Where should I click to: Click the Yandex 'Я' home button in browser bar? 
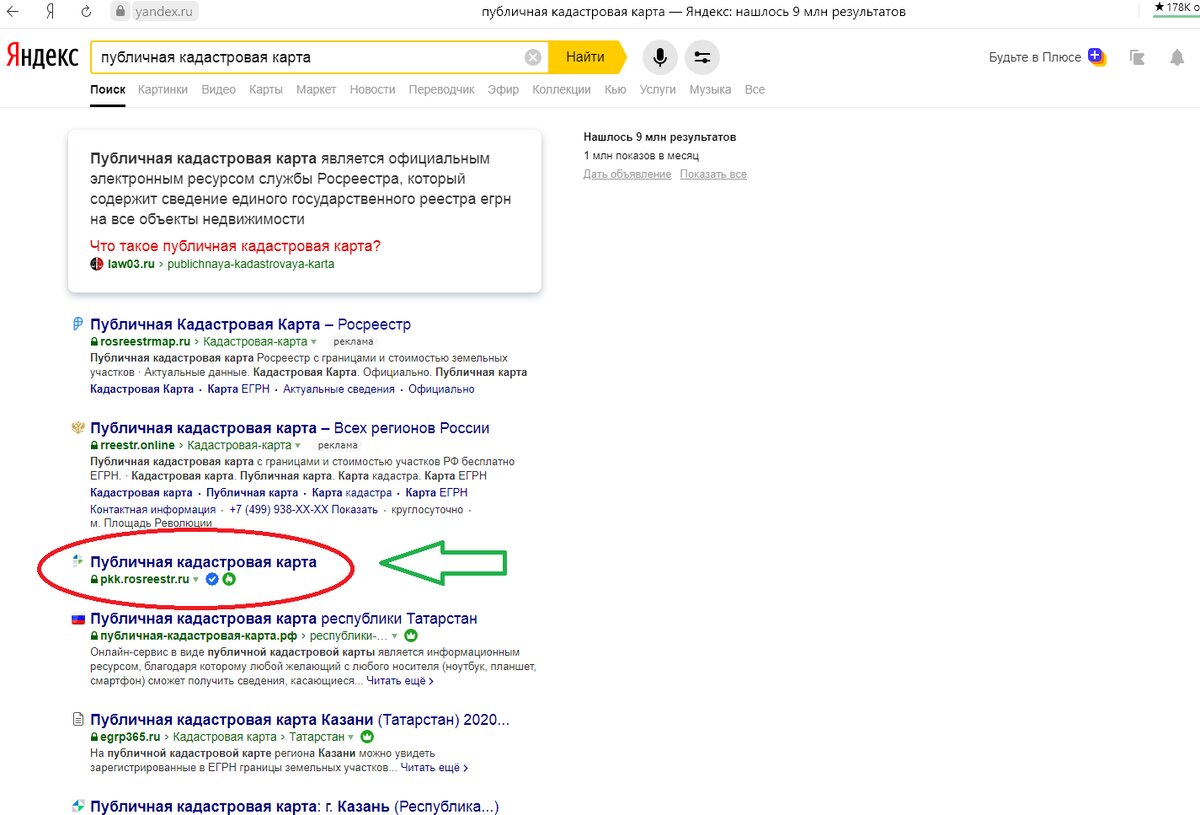pos(51,12)
